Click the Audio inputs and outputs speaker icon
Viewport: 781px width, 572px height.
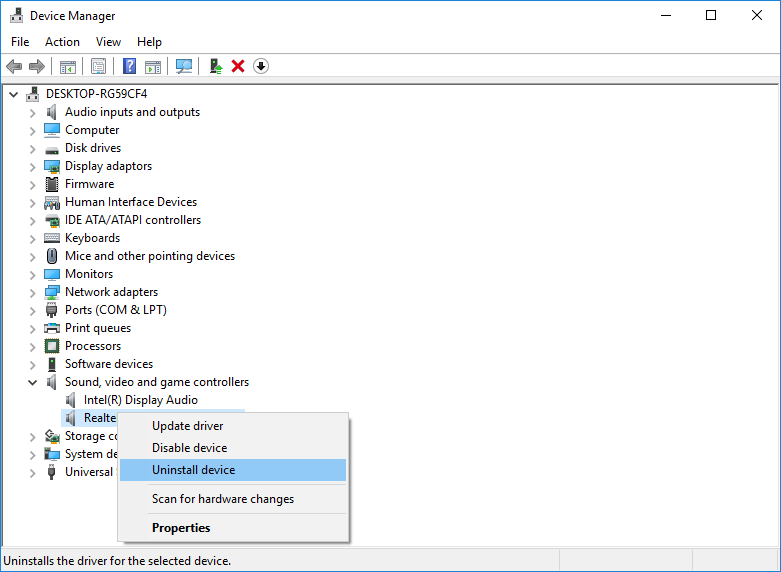click(x=51, y=112)
